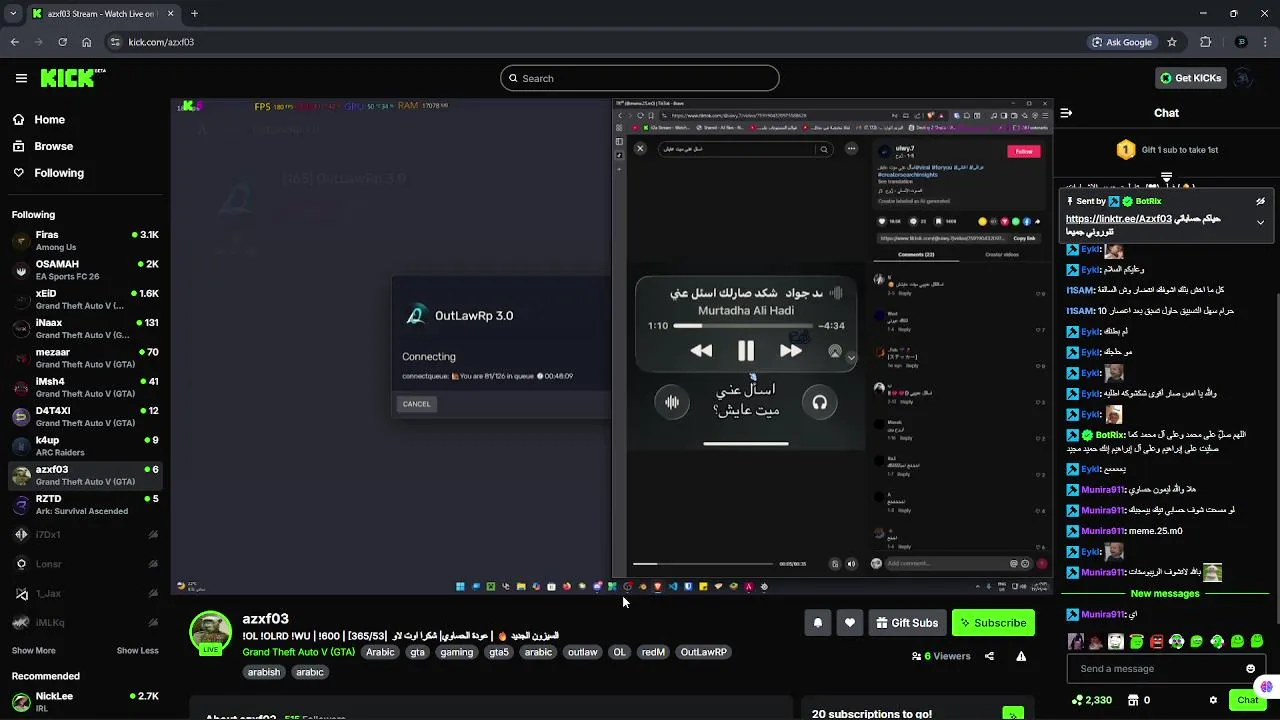
Task: Report the stream with warning icon
Action: 1021,656
